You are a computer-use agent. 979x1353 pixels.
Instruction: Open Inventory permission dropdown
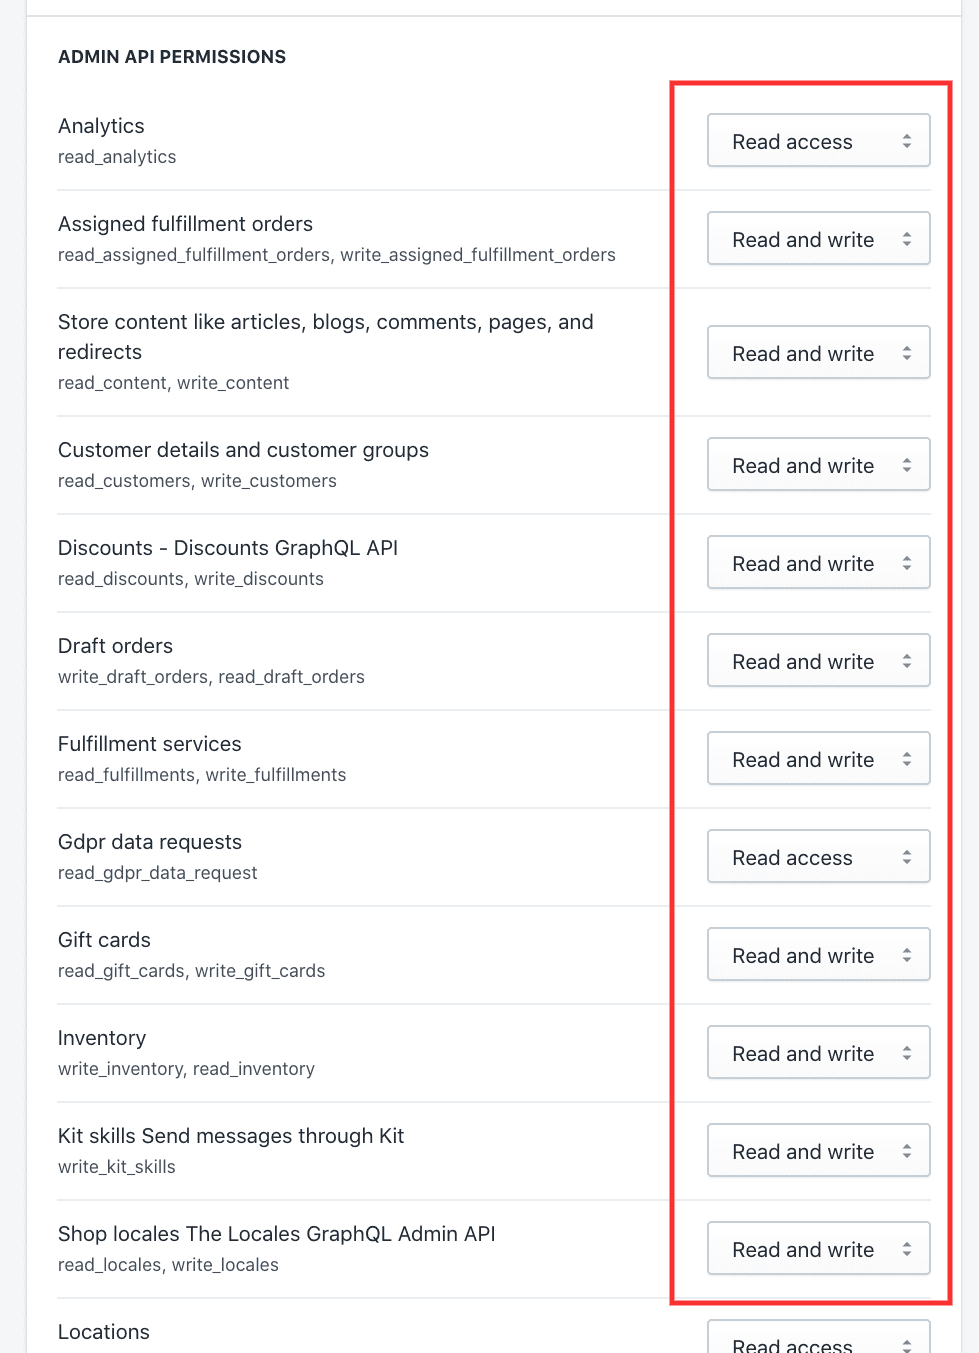coord(818,1053)
